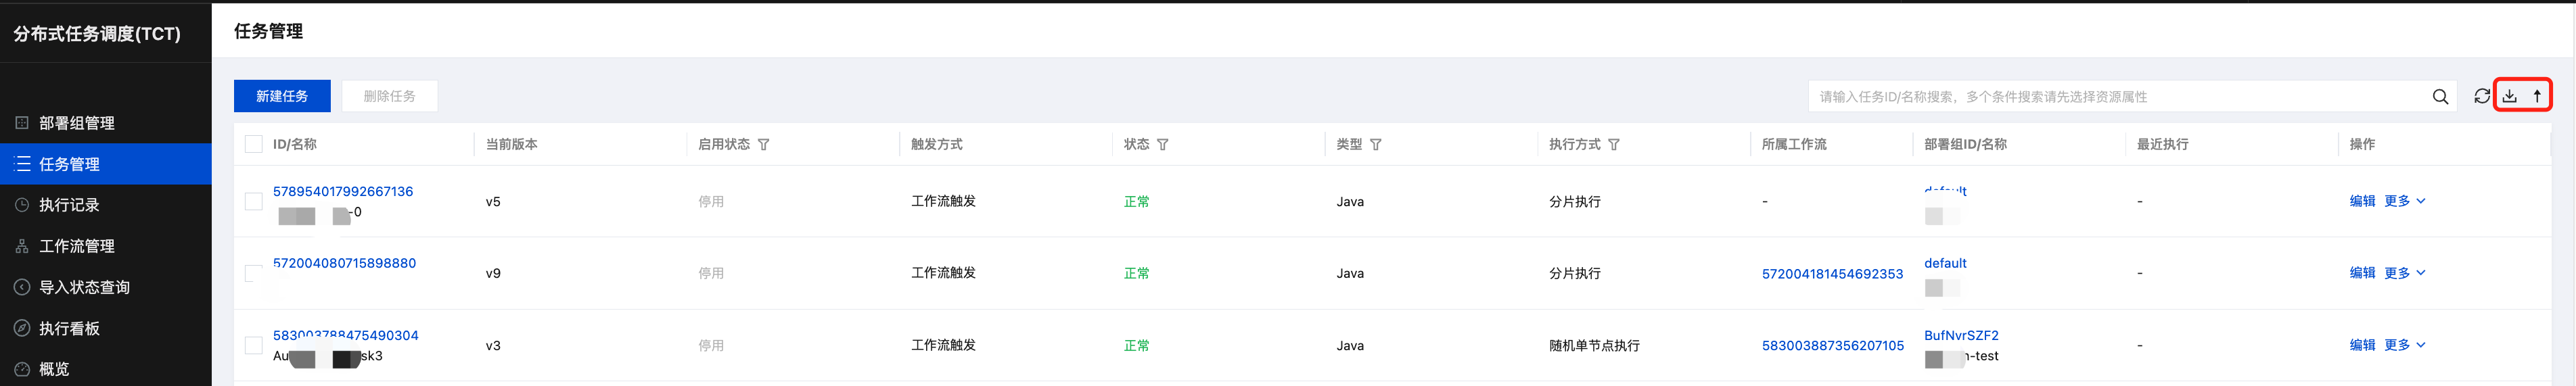This screenshot has width=2576, height=386.
Task: Click the search magnifier icon
Action: point(2440,97)
